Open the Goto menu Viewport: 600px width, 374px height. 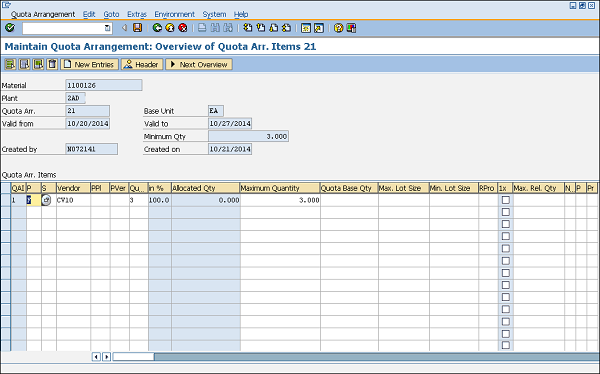tap(111, 14)
